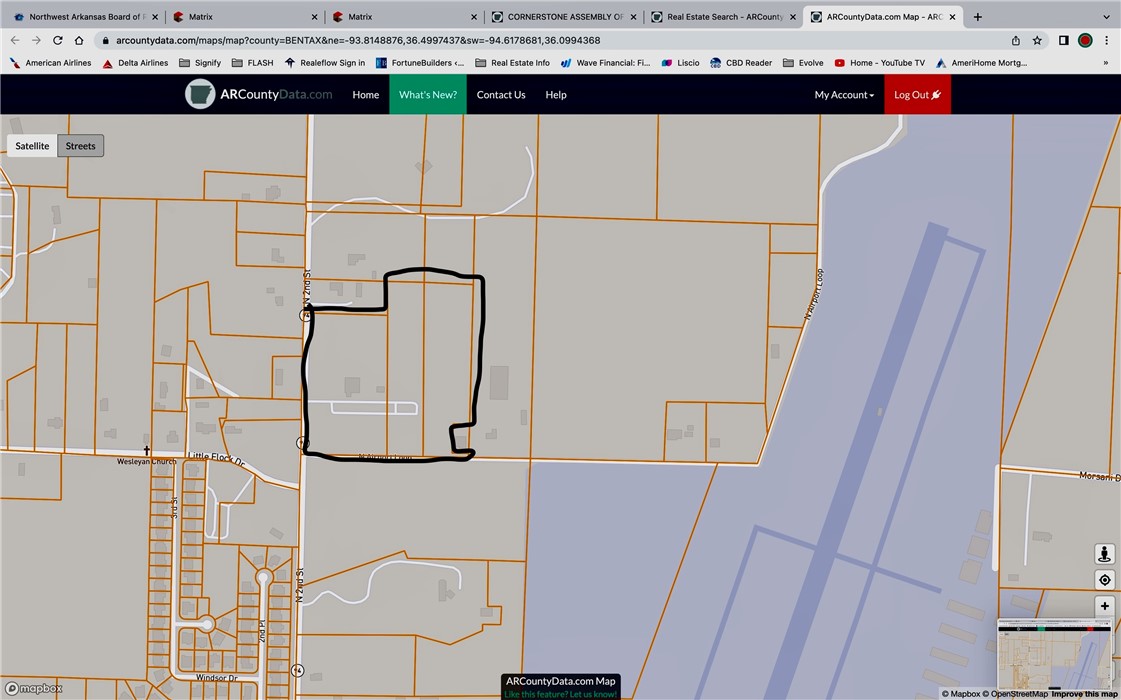Viewport: 1121px width, 700px height.
Task: Zoom in with the plus button
Action: click(x=1104, y=606)
